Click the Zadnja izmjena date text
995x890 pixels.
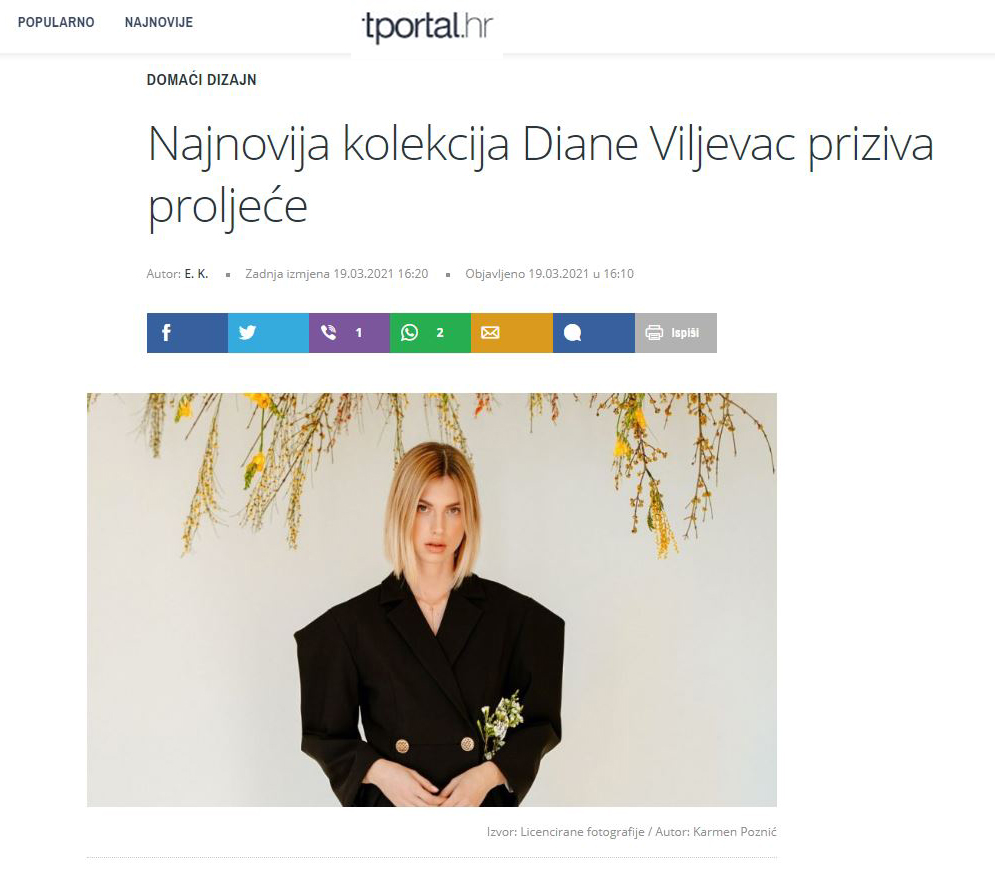336,273
